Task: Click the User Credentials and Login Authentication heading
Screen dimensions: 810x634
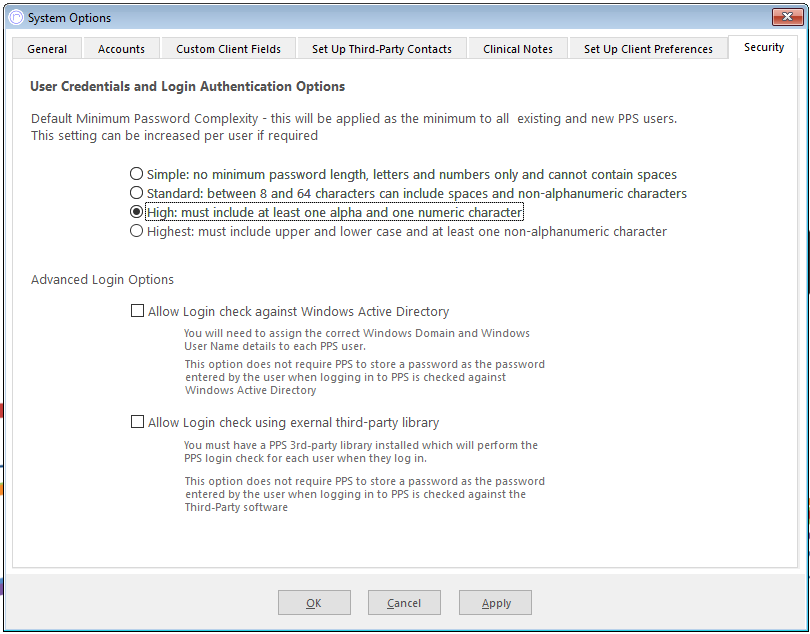Action: [x=188, y=86]
